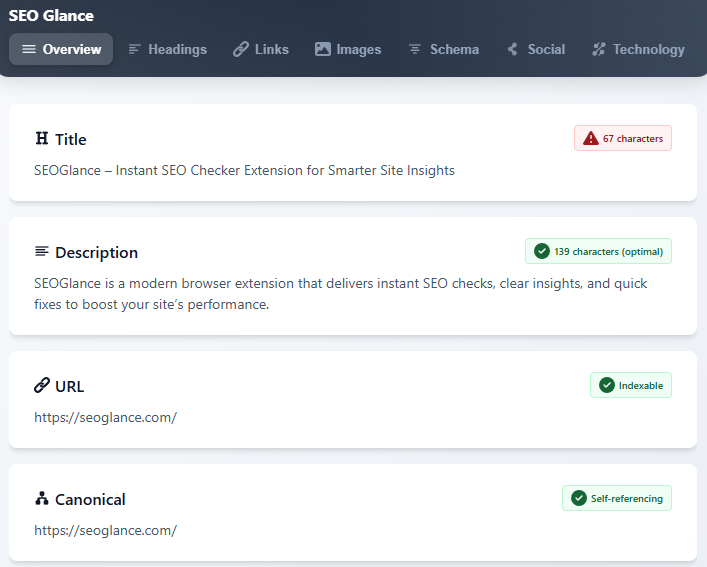Switch to the Technology tab
Screen dimensions: 707x567
[x=638, y=49]
